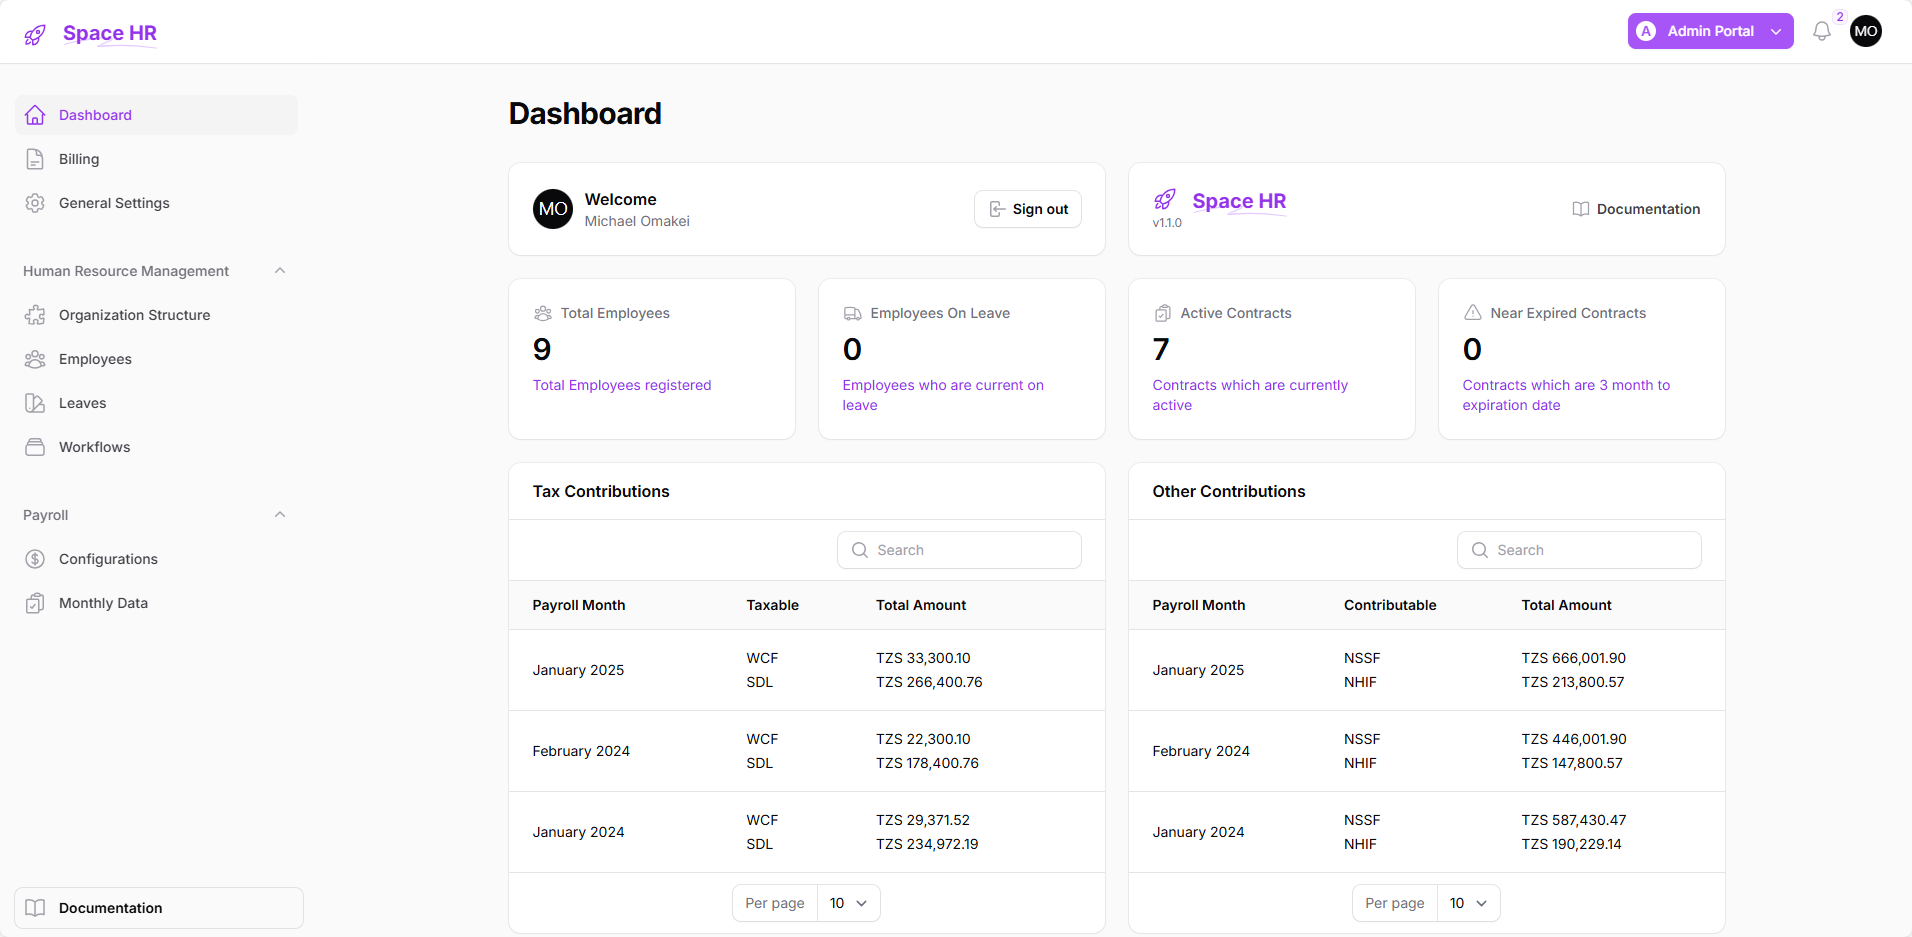Image resolution: width=1912 pixels, height=937 pixels.
Task: Open the Admin Portal dropdown
Action: tap(1710, 31)
